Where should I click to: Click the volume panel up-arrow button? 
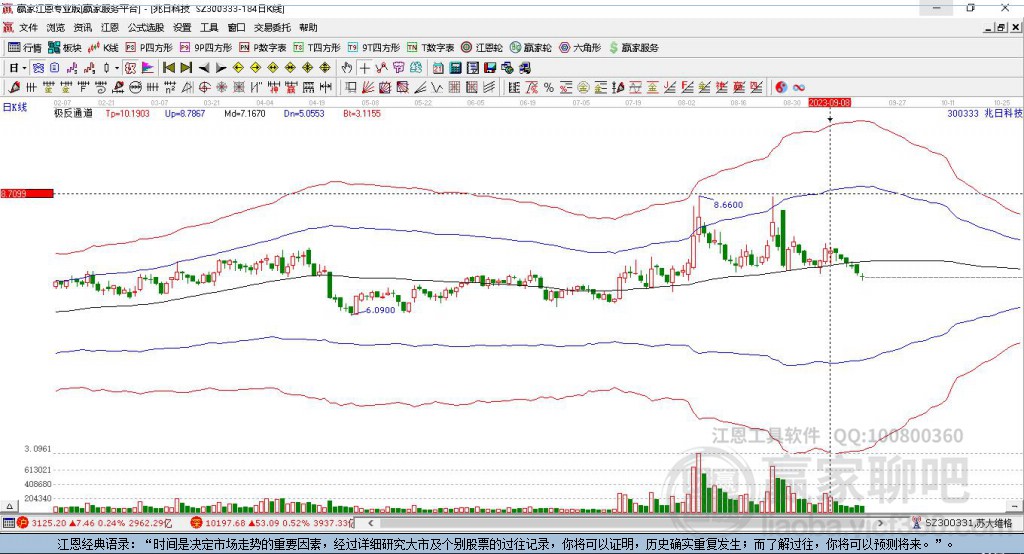[9, 506]
